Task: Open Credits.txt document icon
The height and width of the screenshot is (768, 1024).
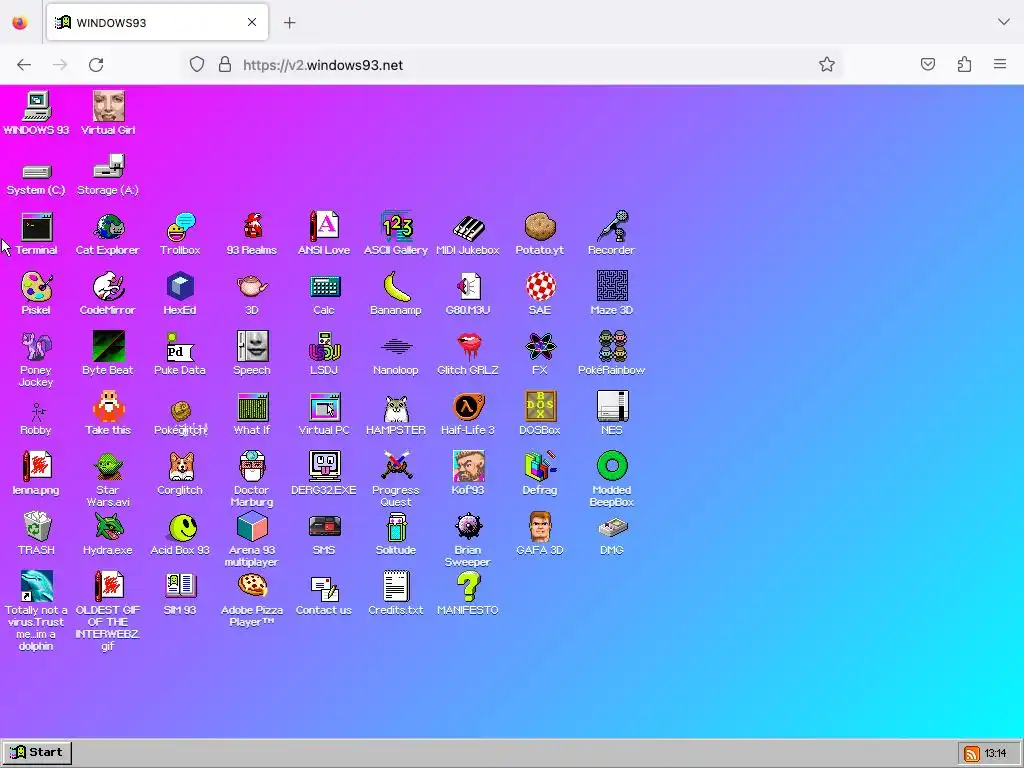Action: click(396, 586)
